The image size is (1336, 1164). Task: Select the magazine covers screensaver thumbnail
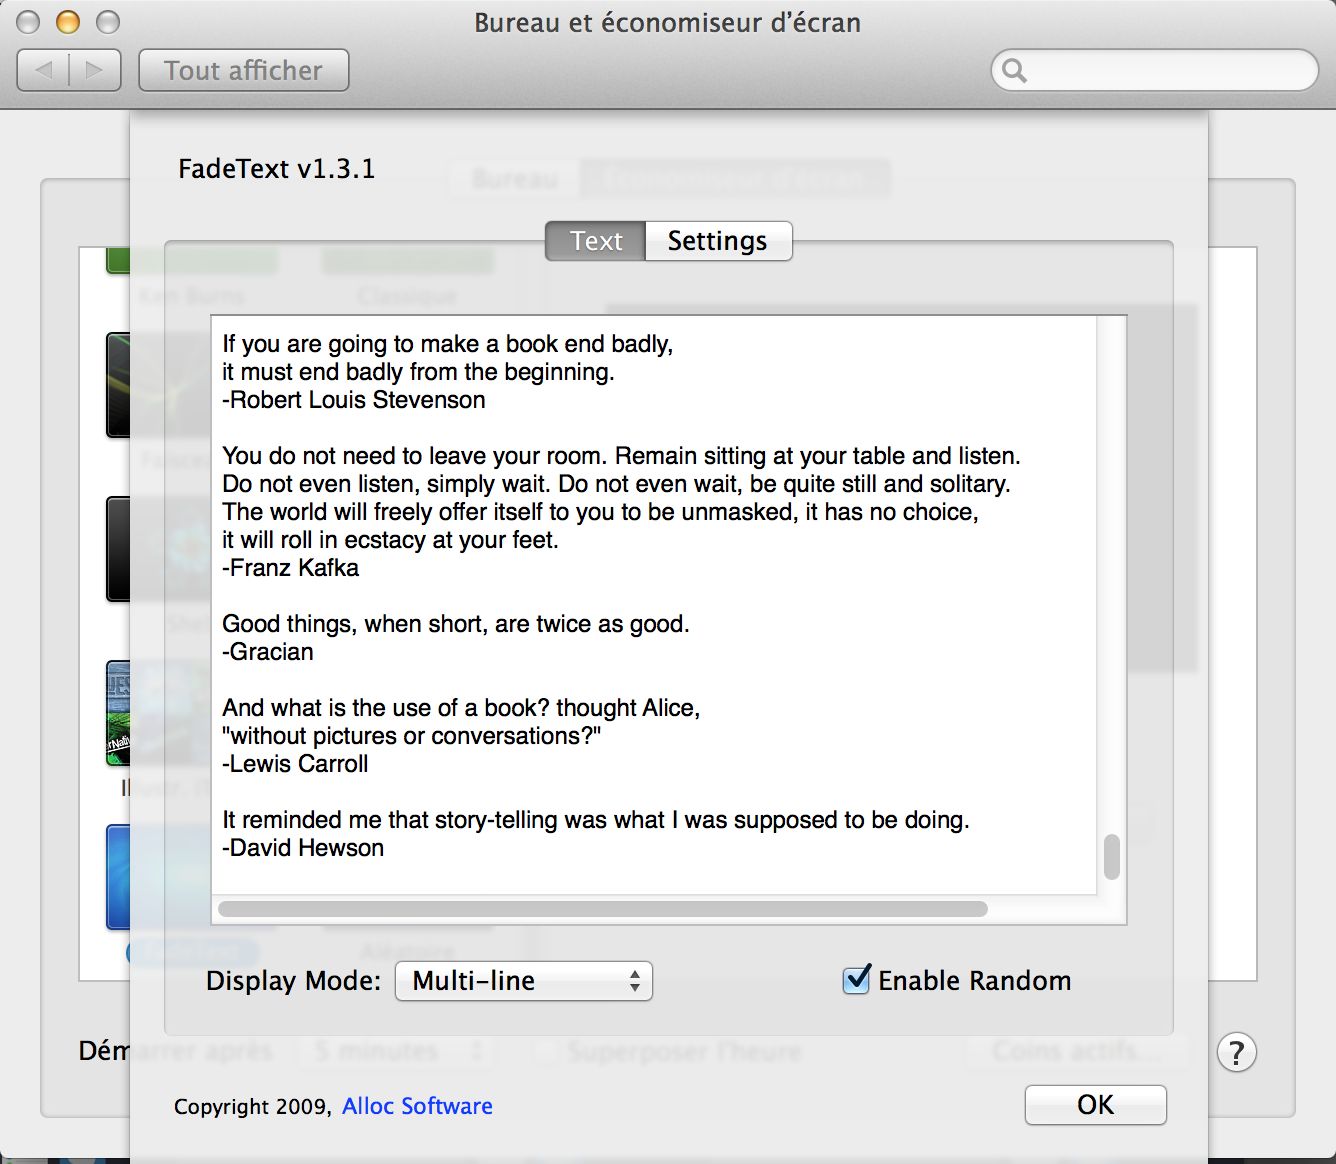click(118, 713)
